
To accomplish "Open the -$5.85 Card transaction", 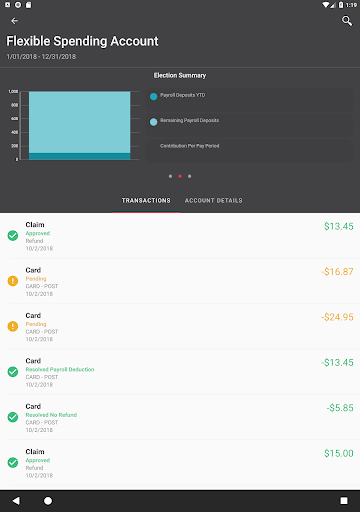I will [x=180, y=417].
